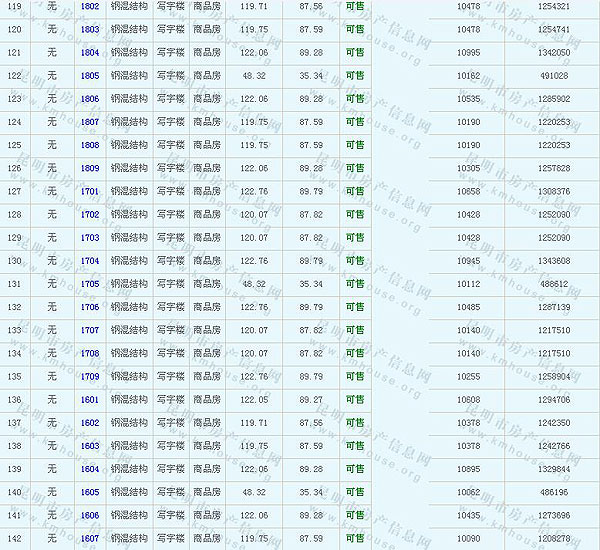
Task: Select the total price cell 1343608
Action: pos(553,261)
